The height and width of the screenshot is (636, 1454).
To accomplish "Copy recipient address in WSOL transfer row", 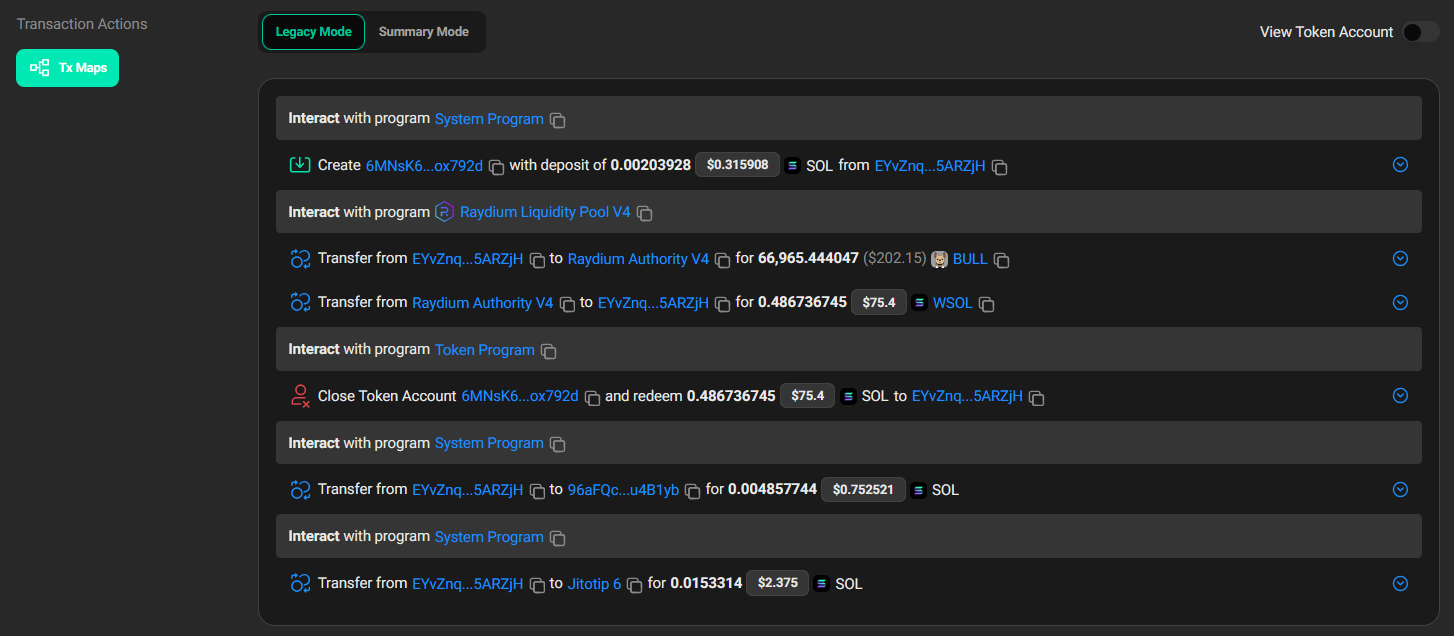I will tap(723, 303).
